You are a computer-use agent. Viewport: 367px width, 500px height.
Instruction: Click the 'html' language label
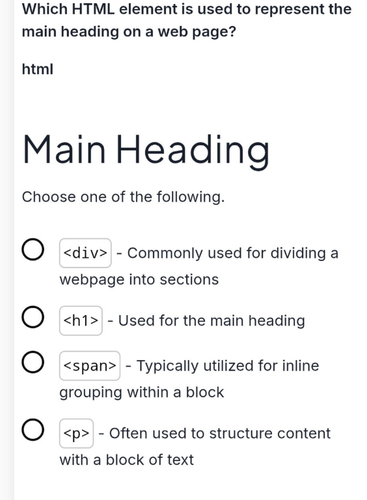37,69
